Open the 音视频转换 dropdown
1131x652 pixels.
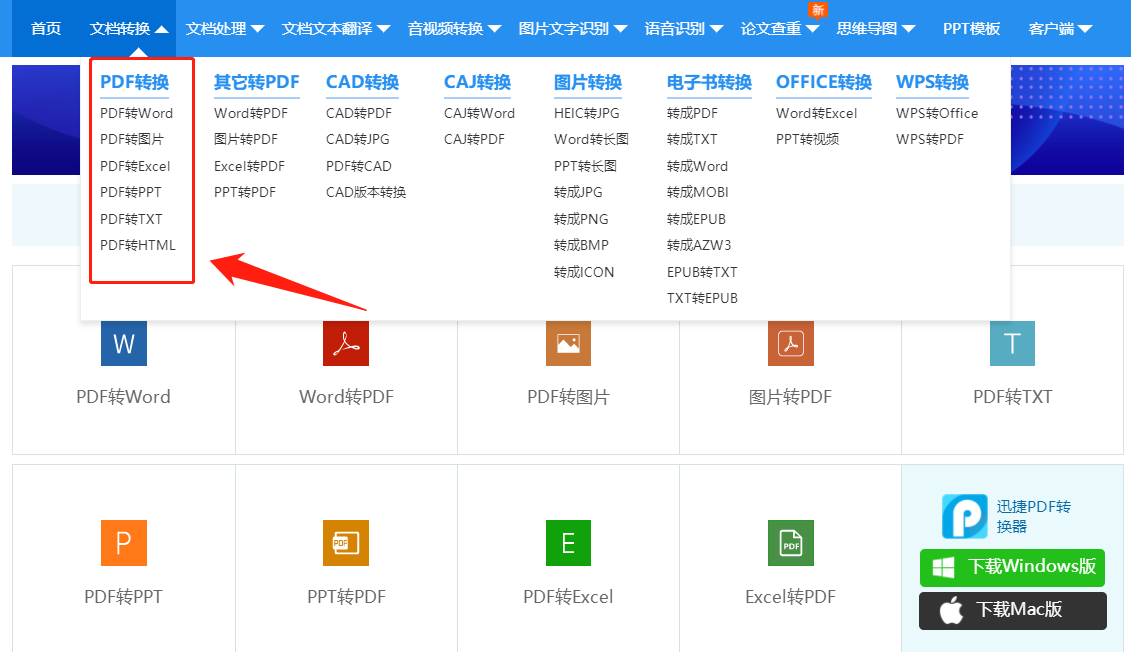[446, 29]
